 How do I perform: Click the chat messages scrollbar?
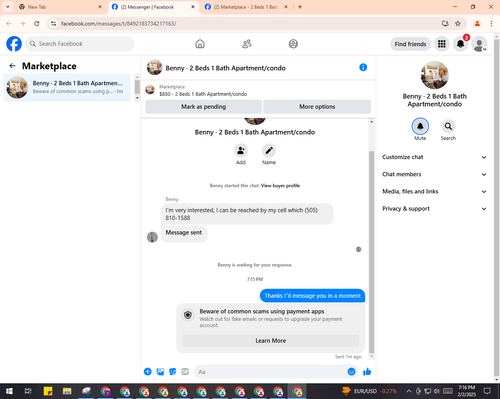[x=371, y=252]
